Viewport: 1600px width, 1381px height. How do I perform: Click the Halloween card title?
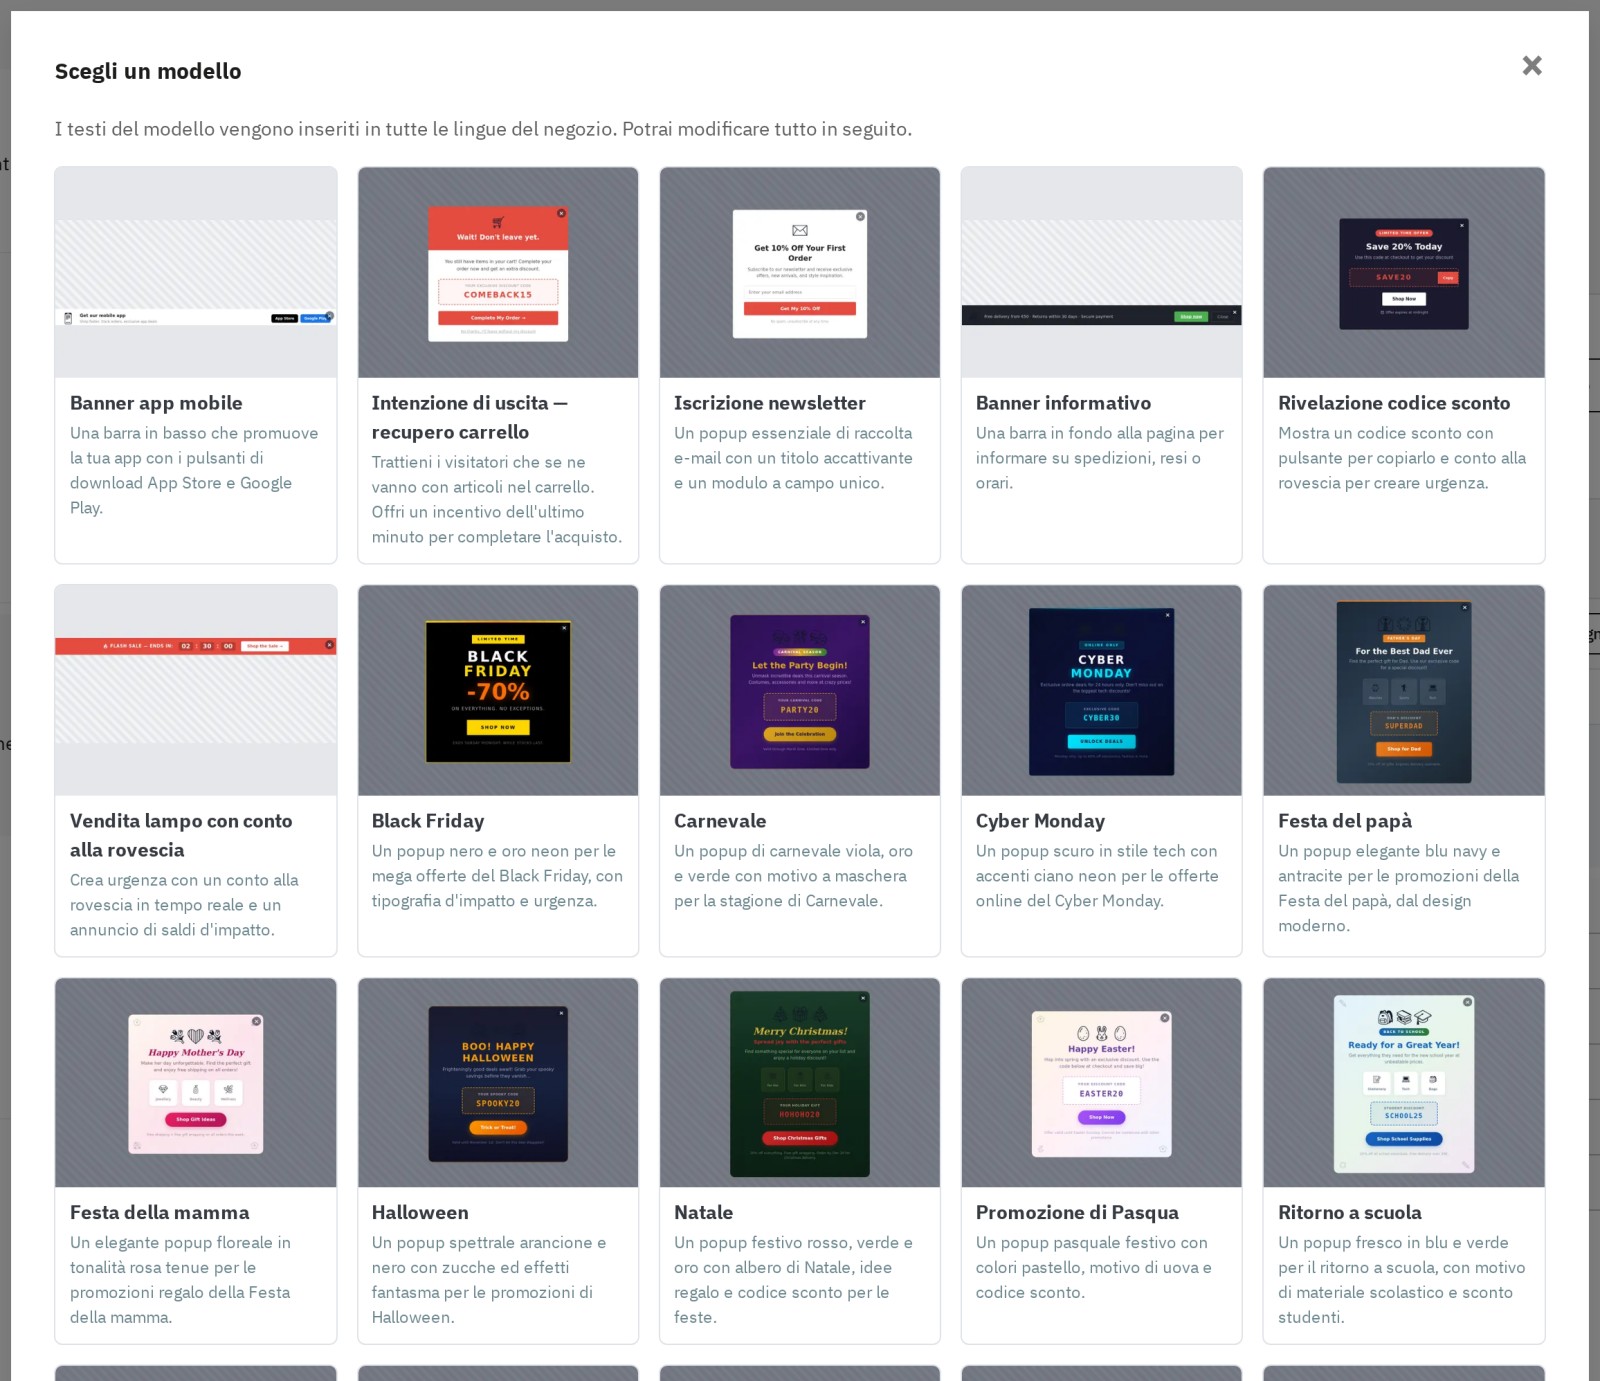tap(420, 1212)
